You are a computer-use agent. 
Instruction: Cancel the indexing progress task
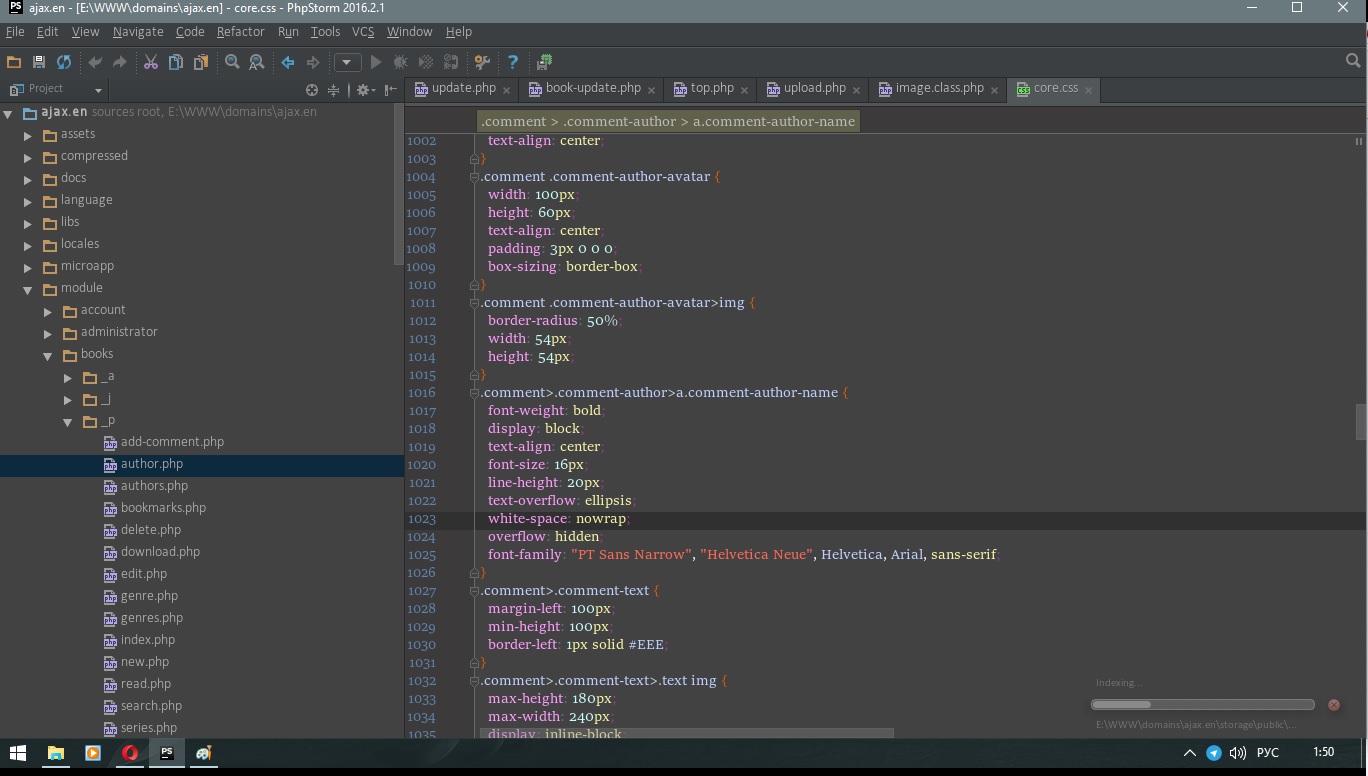point(1333,705)
